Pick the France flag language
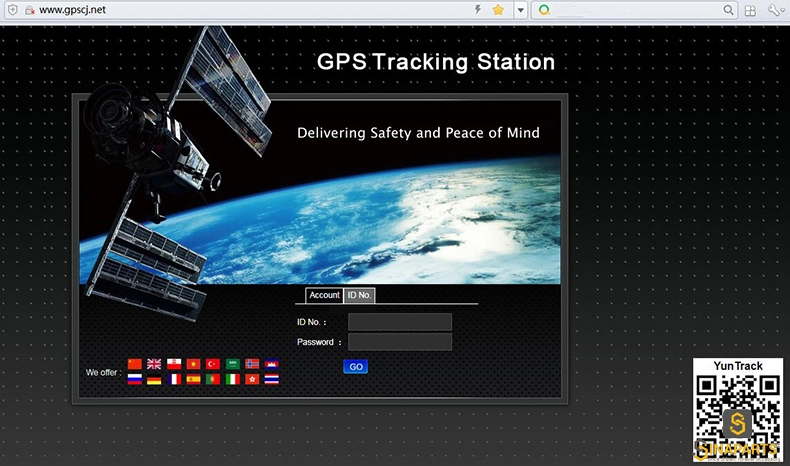The image size is (790, 466). pyautogui.click(x=174, y=379)
